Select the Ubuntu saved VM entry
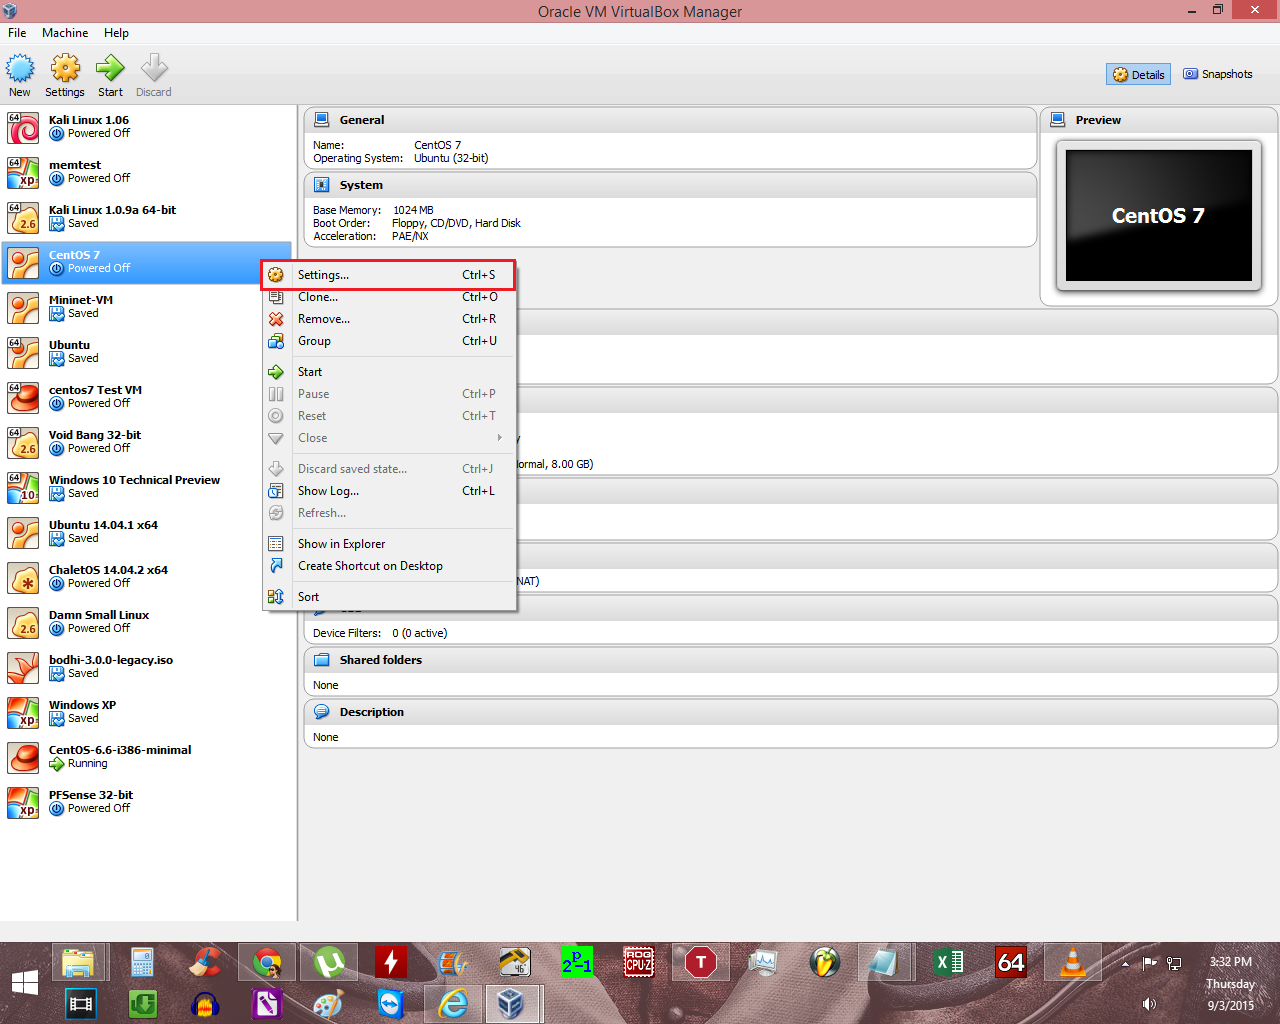Image resolution: width=1280 pixels, height=1024 pixels. 148,352
